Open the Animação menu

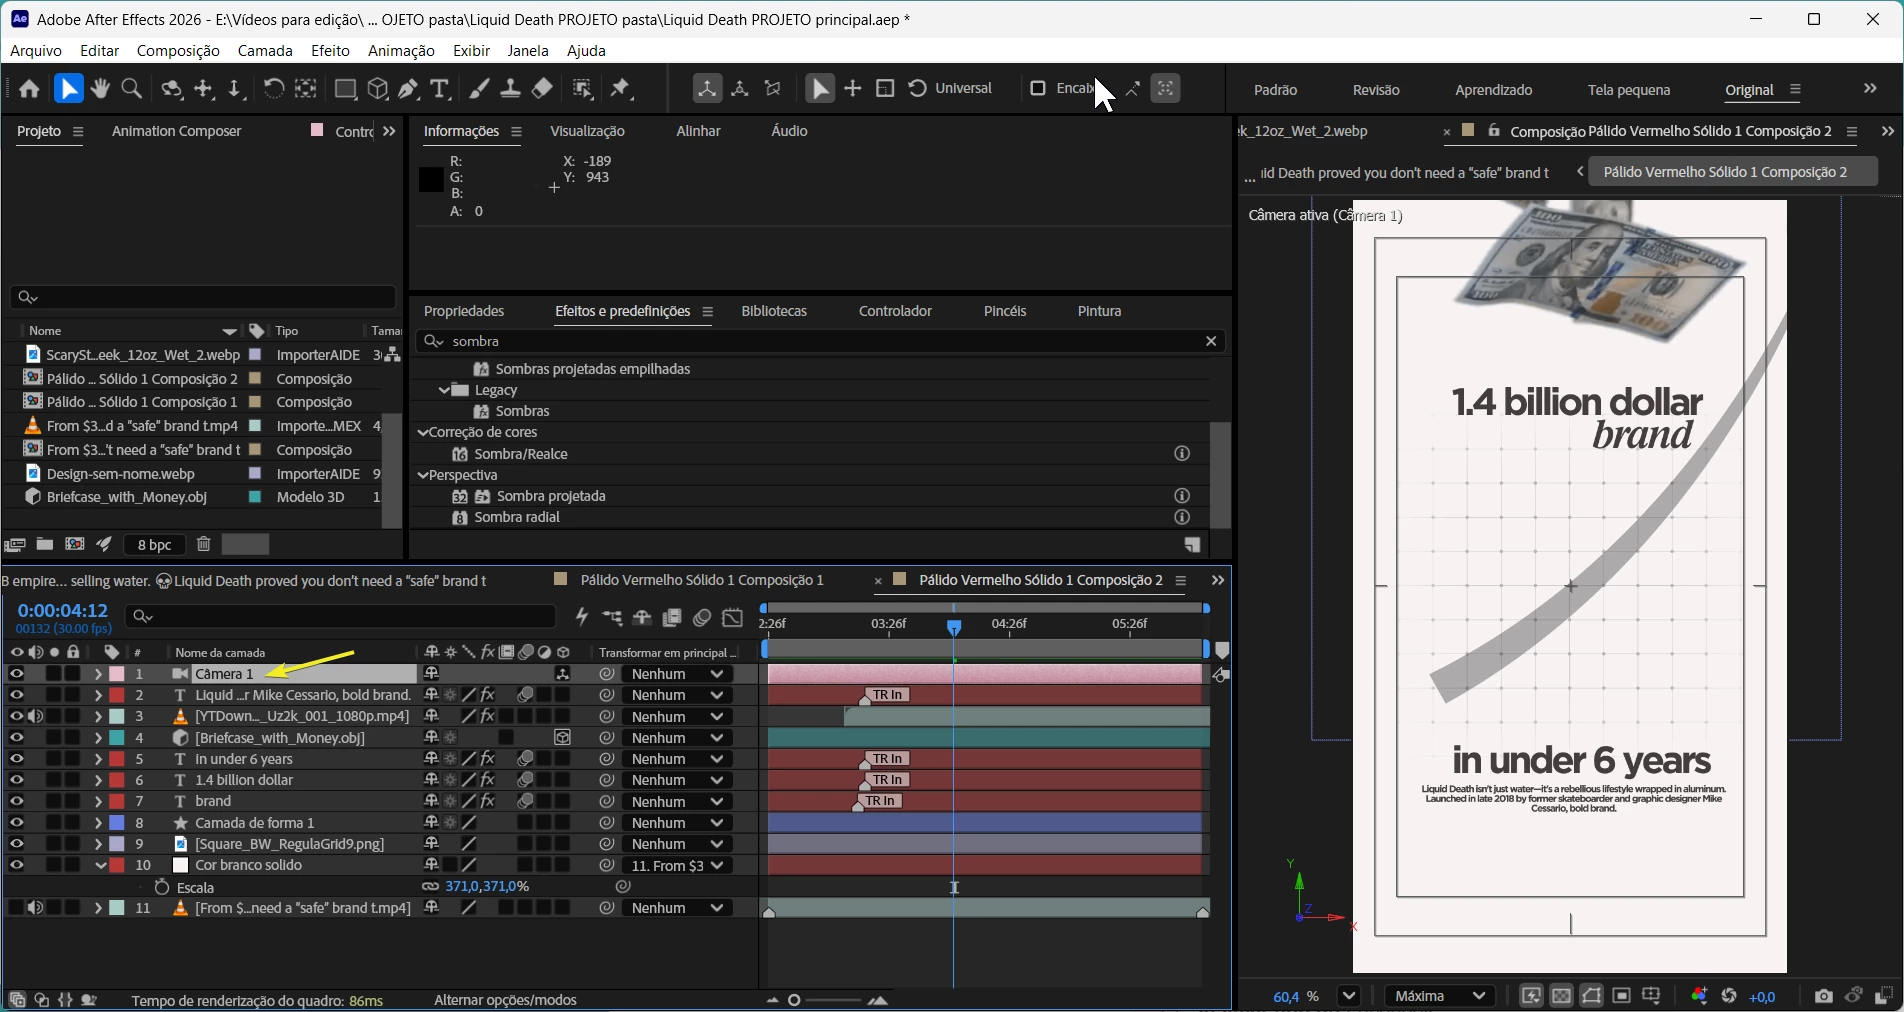click(401, 51)
